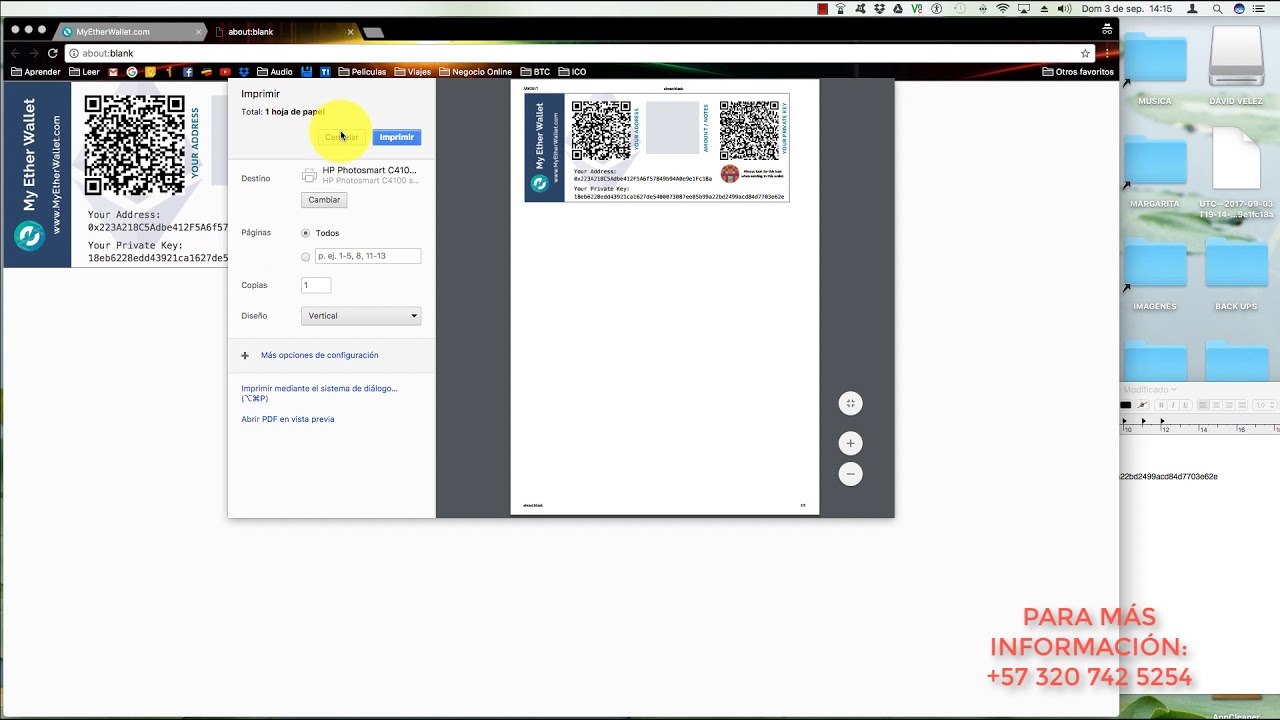Open the Otros favoritos folder
The width and height of the screenshot is (1280, 720).
(1078, 72)
